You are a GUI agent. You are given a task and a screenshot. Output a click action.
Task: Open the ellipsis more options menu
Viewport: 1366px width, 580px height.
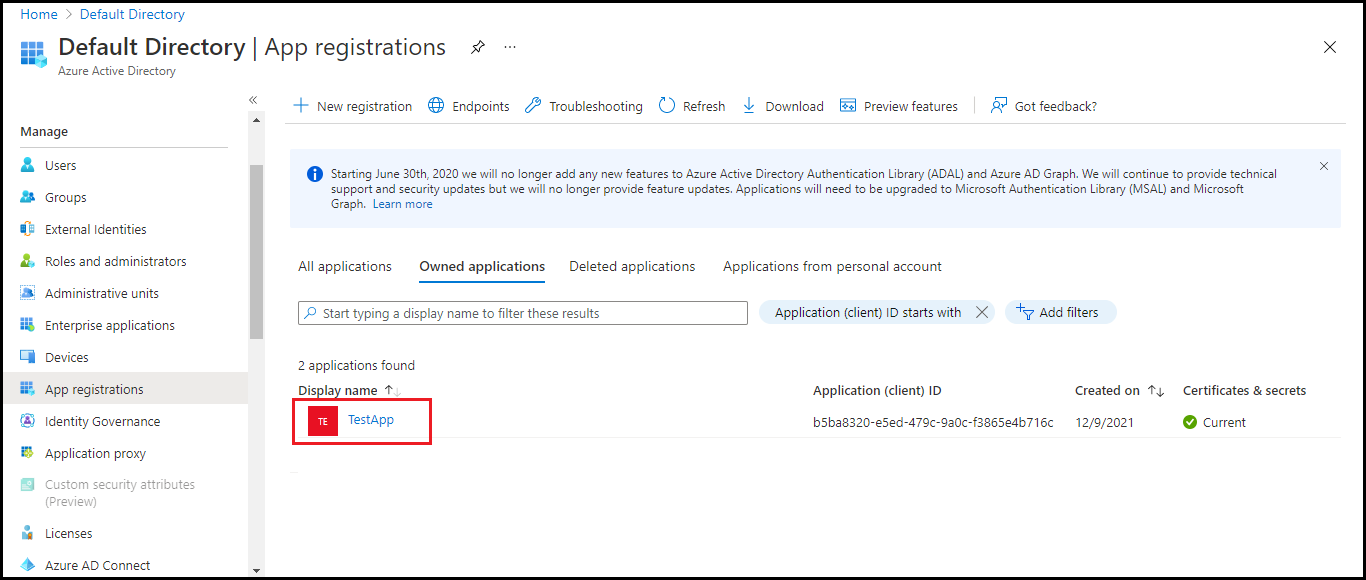510,47
